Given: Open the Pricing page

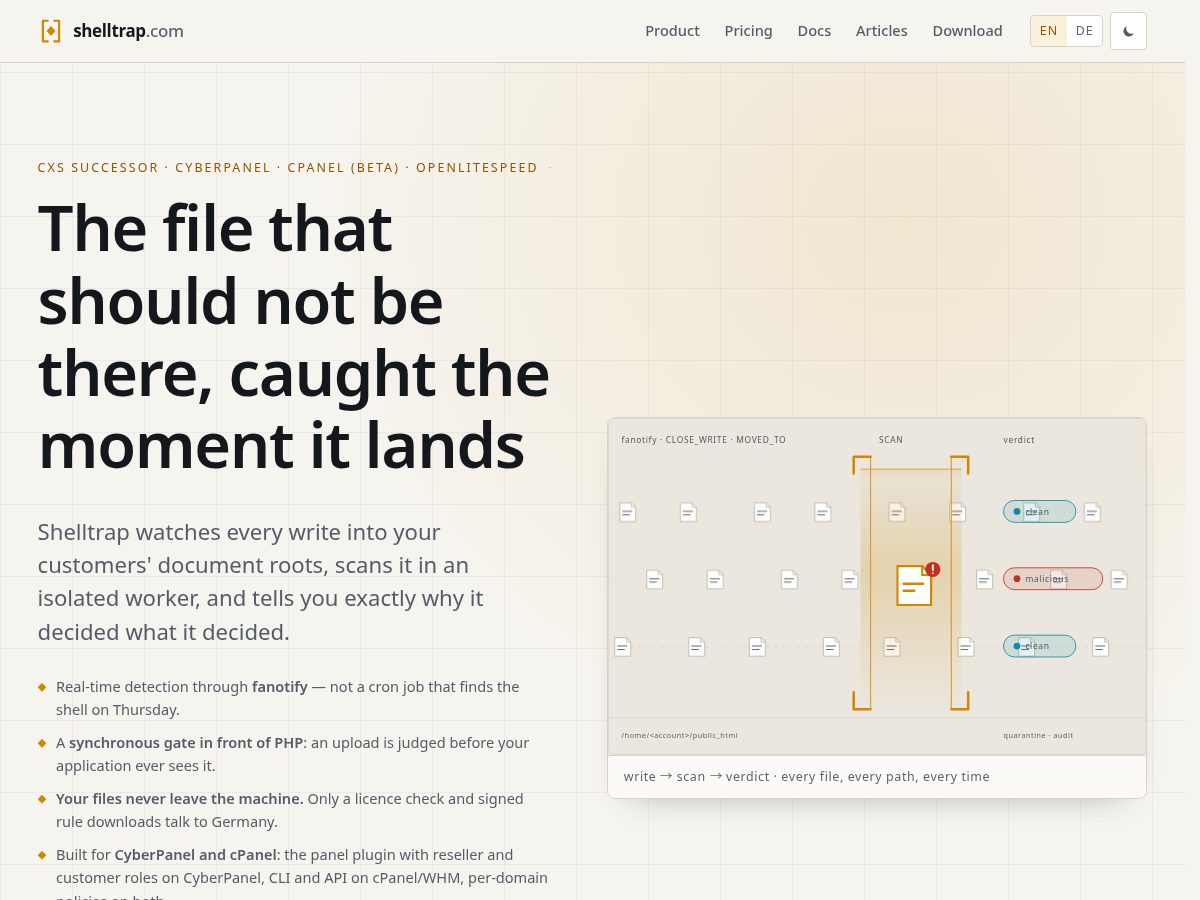Looking at the screenshot, I should point(748,31).
